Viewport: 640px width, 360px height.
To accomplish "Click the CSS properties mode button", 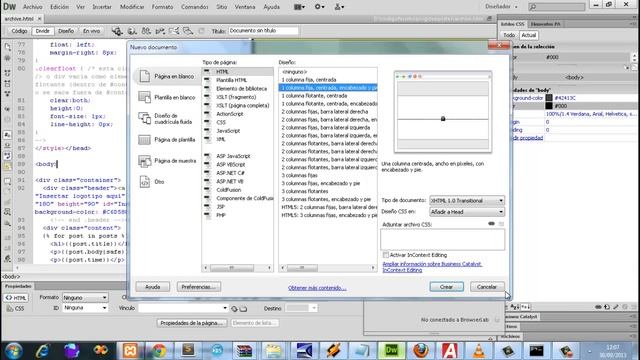I will [16, 308].
